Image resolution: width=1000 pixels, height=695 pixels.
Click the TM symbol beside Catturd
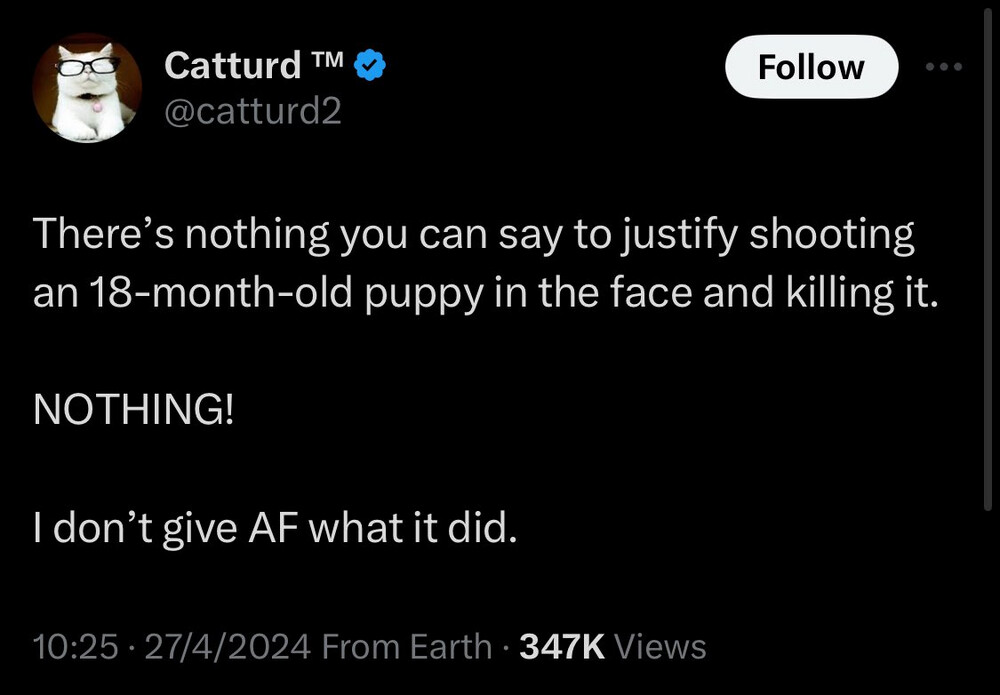click(327, 59)
